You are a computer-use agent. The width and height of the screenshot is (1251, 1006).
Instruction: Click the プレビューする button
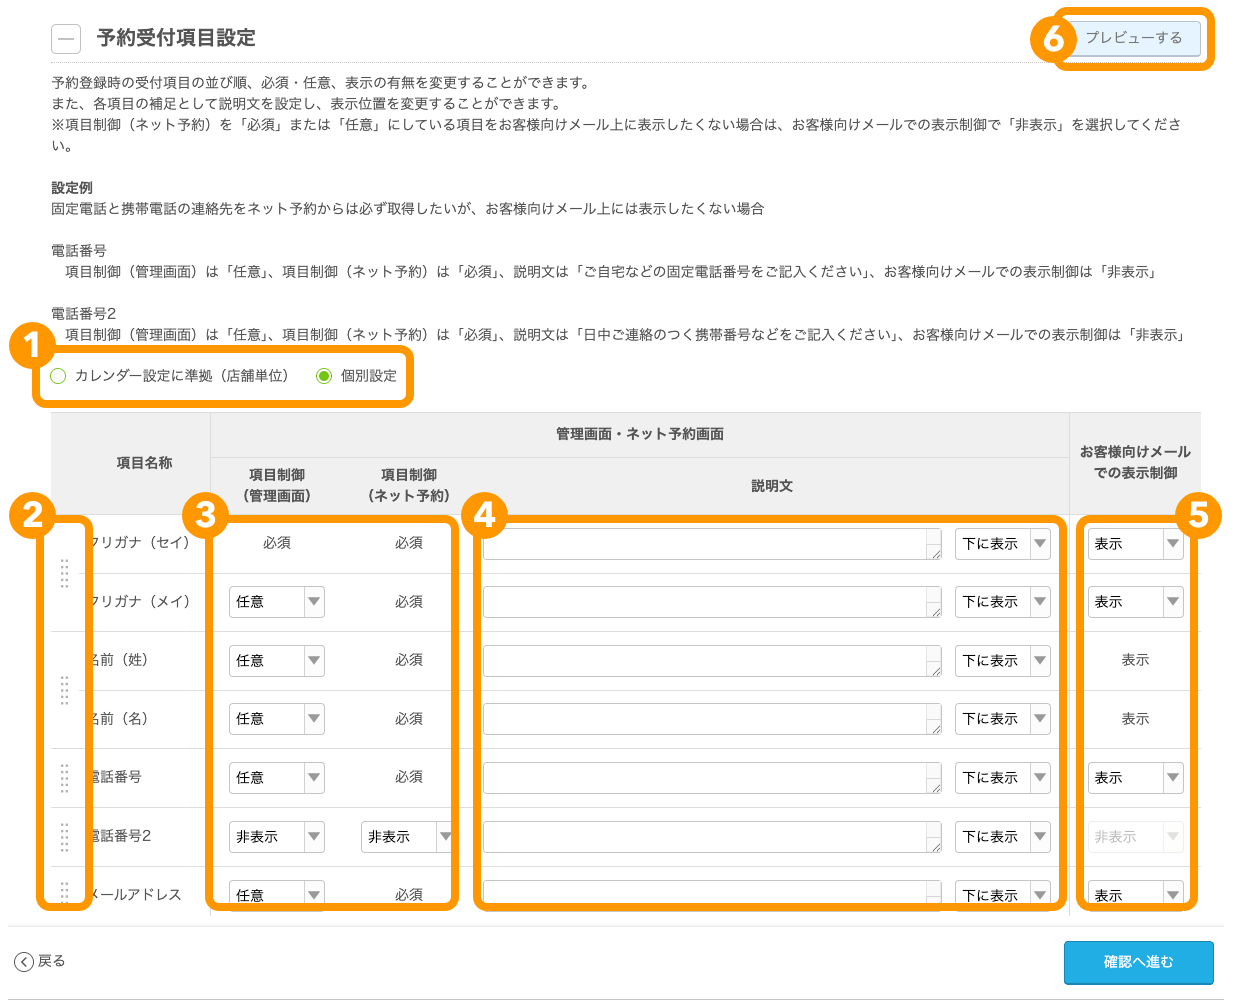coord(1137,40)
